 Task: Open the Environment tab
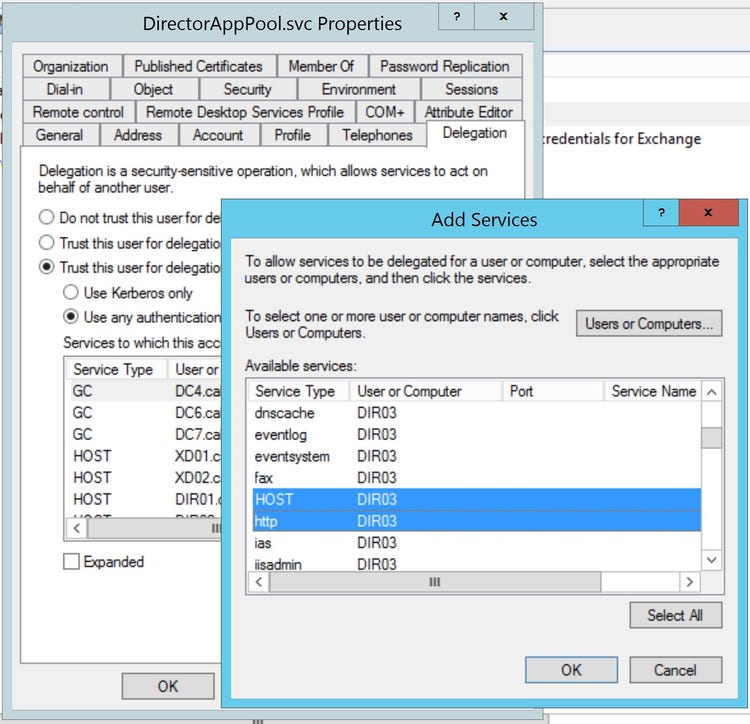click(x=359, y=89)
